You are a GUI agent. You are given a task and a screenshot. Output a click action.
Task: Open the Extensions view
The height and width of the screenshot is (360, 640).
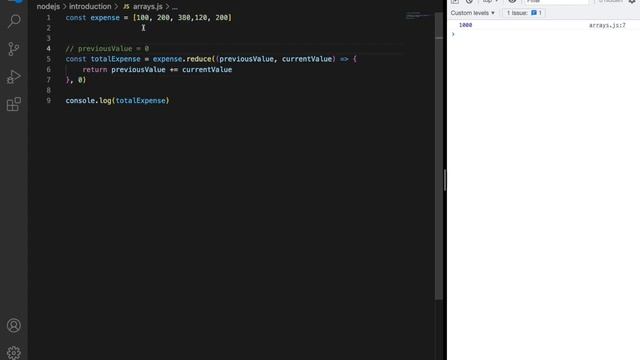[14, 104]
